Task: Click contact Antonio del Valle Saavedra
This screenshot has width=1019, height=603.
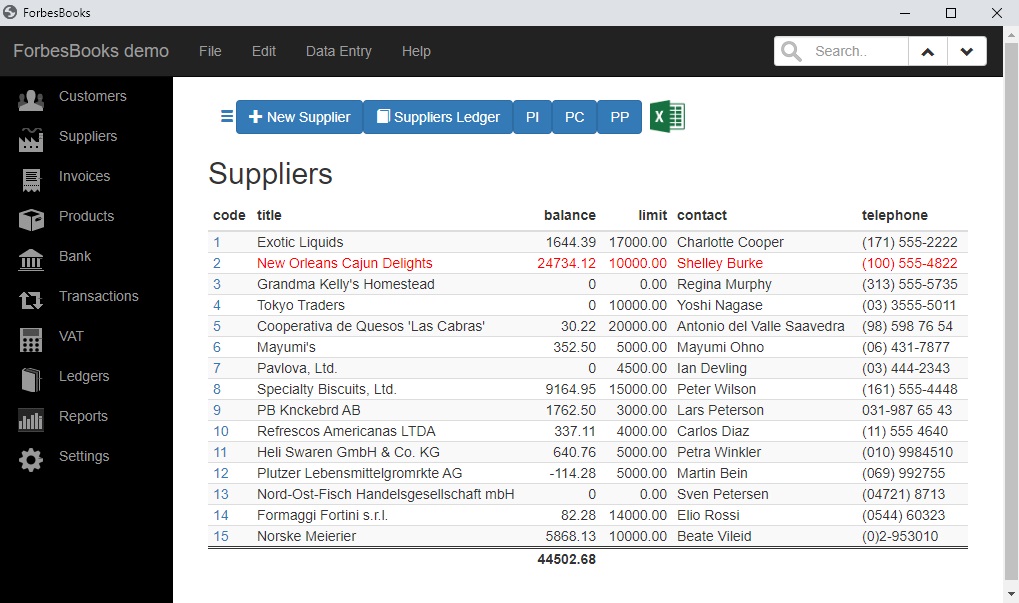Action: 761,326
